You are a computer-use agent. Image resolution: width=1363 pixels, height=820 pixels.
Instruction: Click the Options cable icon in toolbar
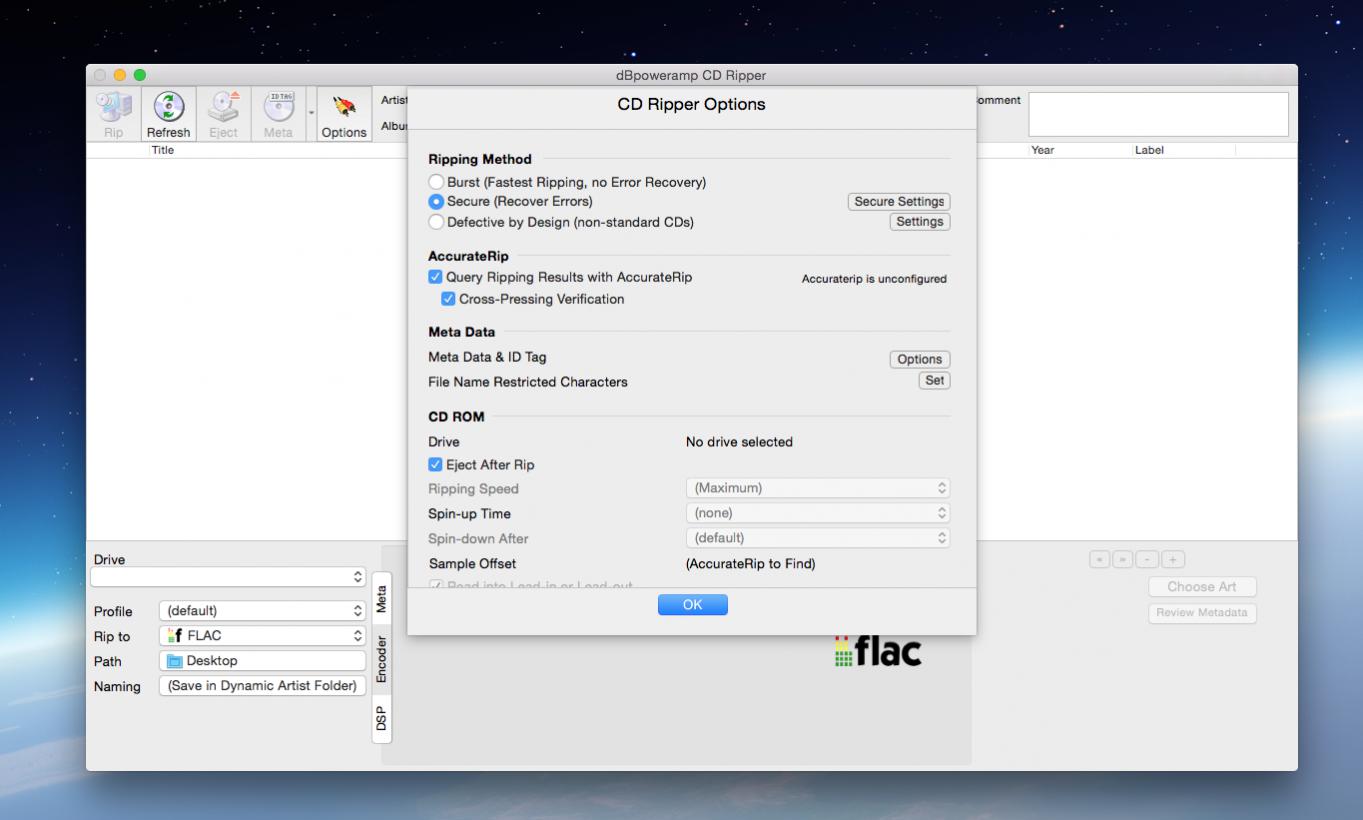click(x=343, y=108)
